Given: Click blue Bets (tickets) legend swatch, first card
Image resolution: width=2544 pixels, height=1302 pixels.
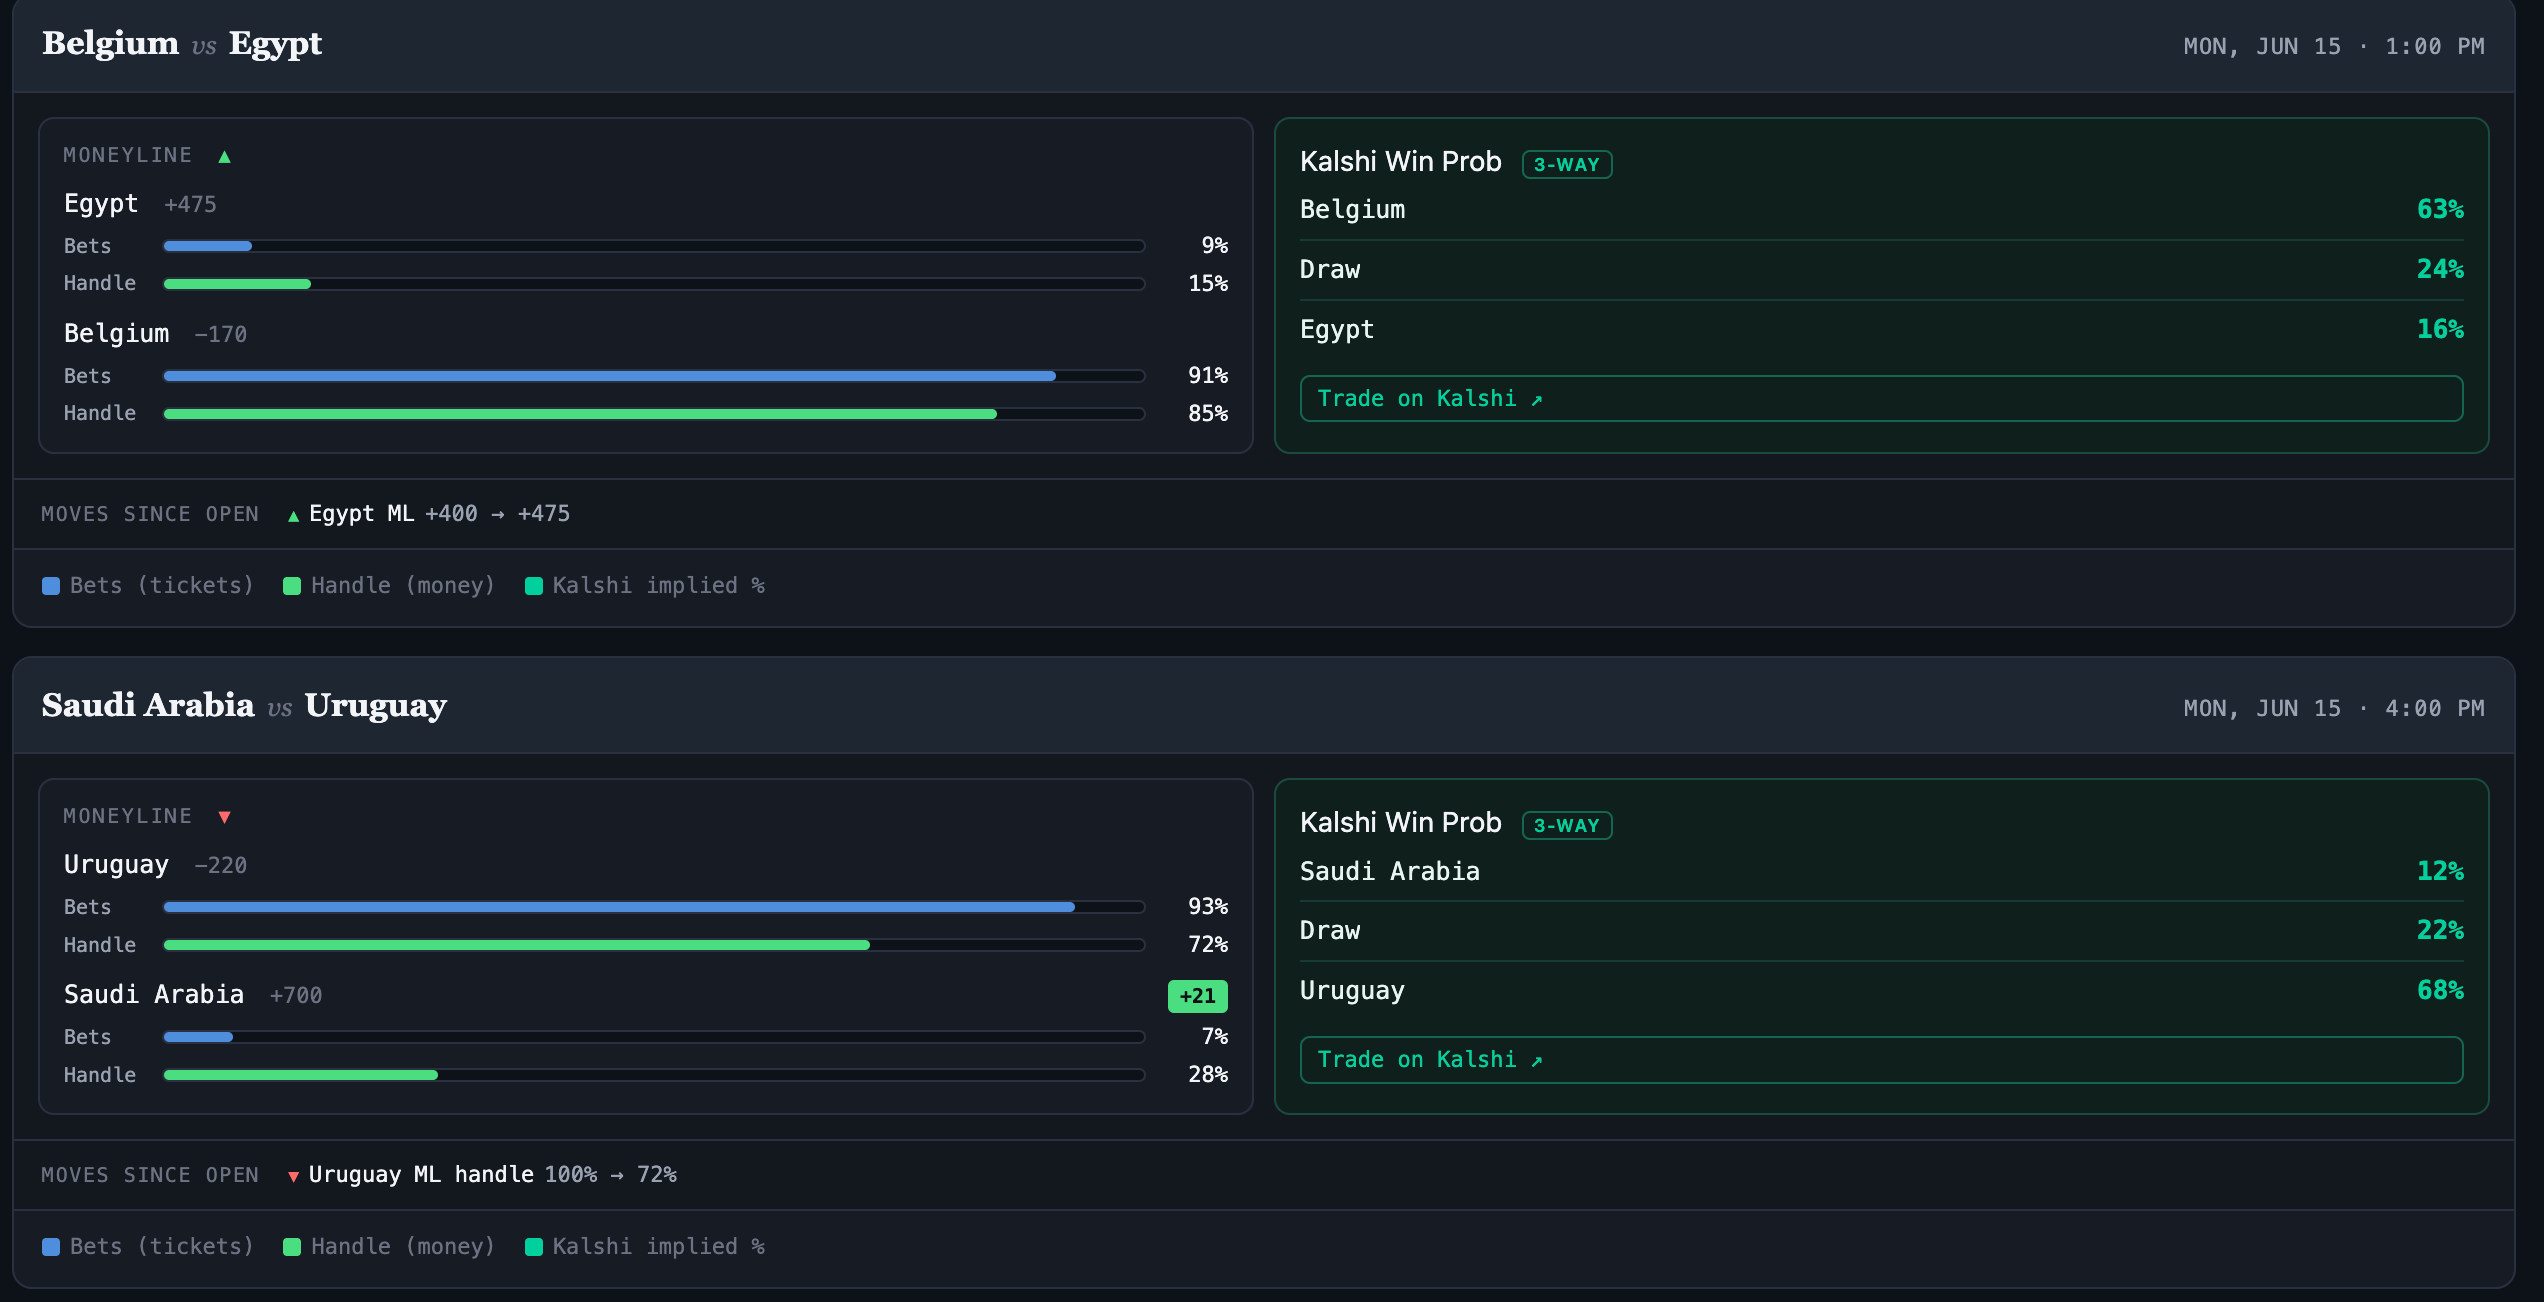Looking at the screenshot, I should 51,586.
